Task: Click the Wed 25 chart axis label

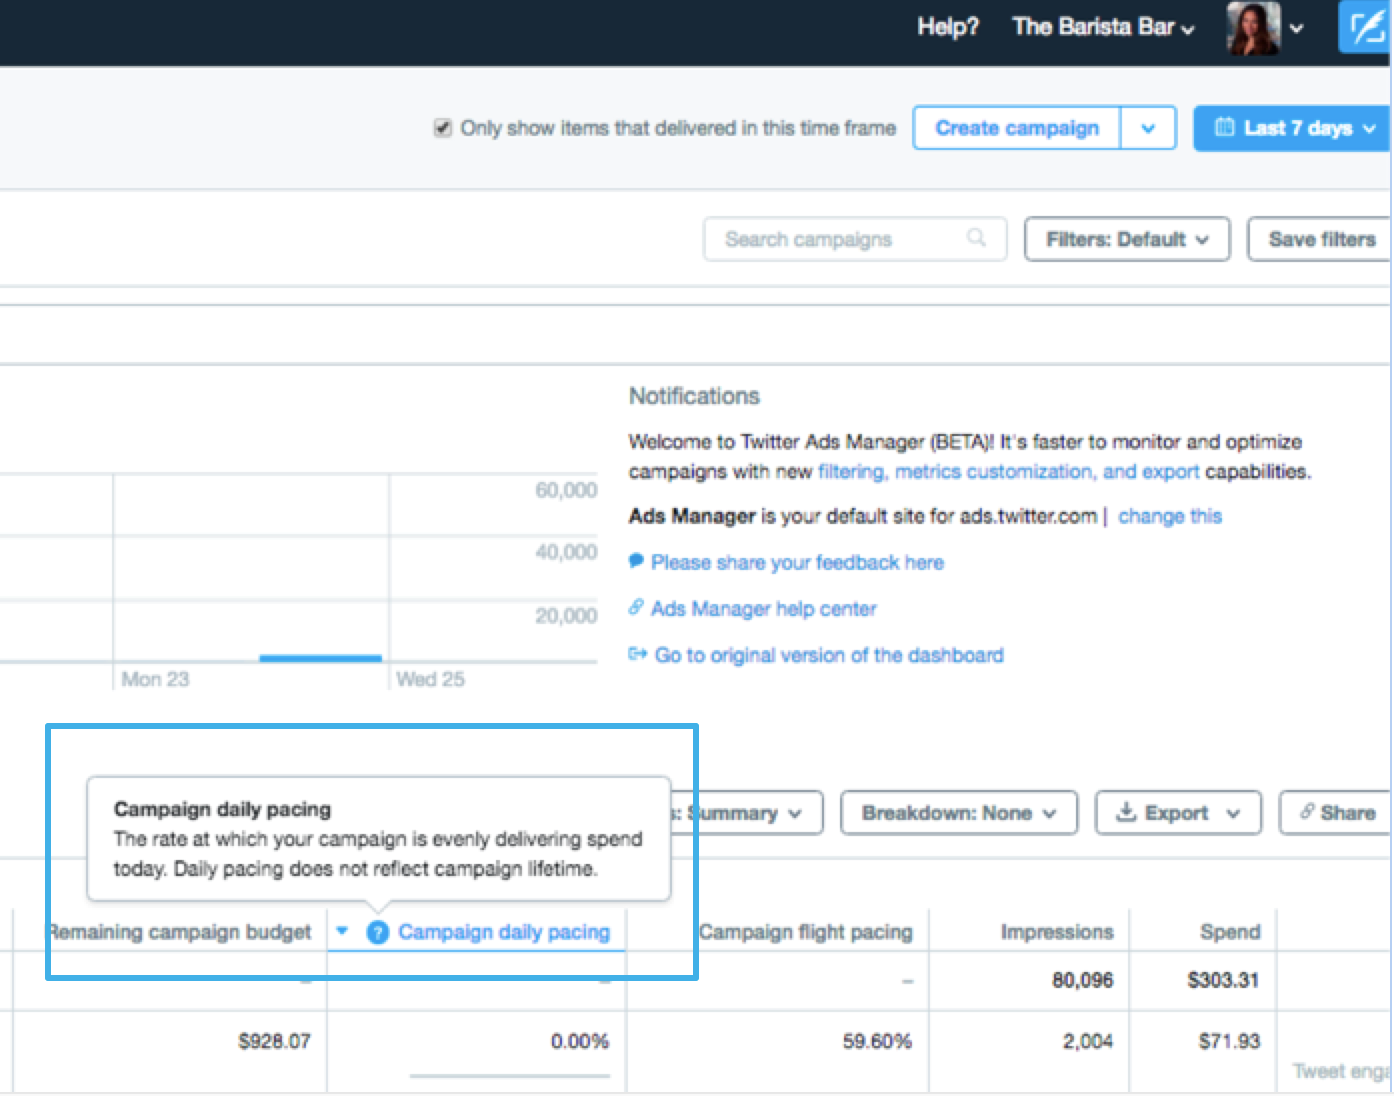Action: 430,679
